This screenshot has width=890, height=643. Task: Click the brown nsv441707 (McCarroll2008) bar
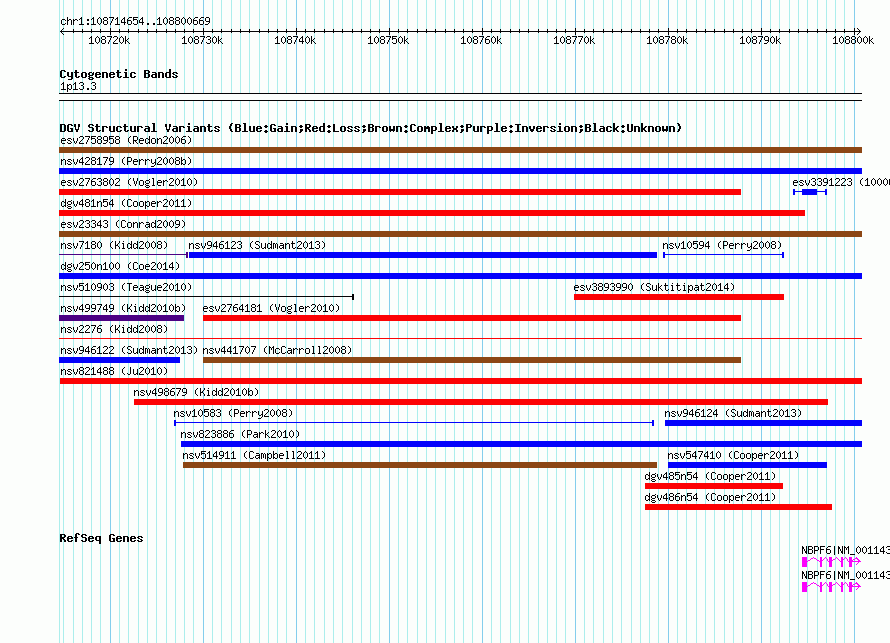(472, 360)
